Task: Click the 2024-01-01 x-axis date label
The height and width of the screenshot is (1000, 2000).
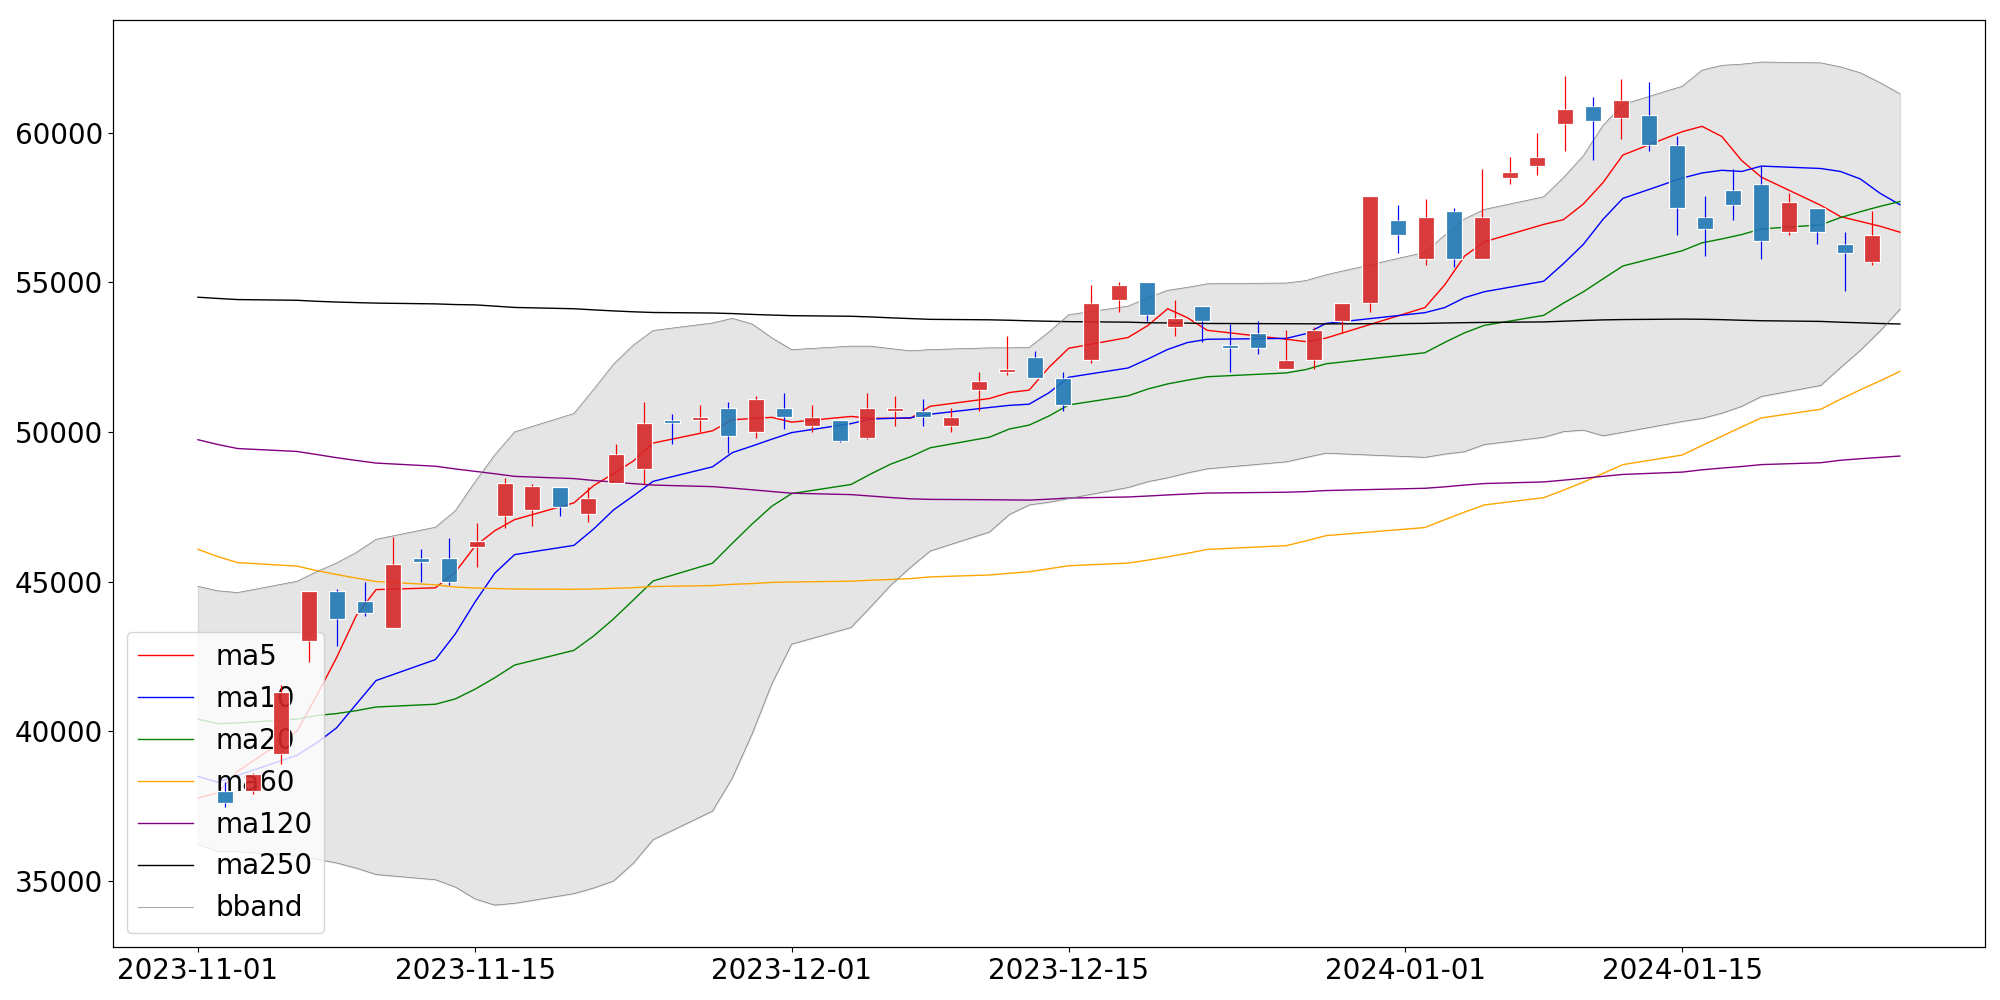Action: 1405,971
